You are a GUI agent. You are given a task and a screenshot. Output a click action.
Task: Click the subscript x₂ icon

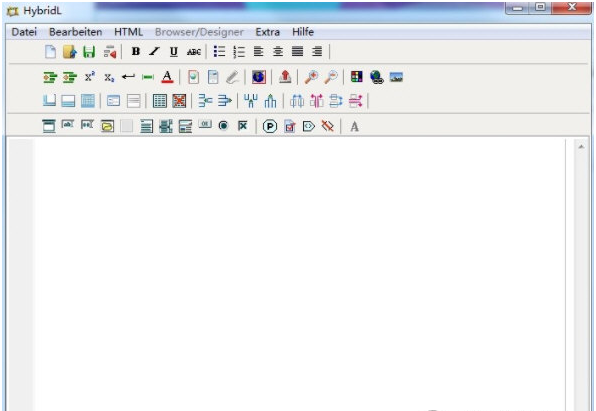[109, 78]
